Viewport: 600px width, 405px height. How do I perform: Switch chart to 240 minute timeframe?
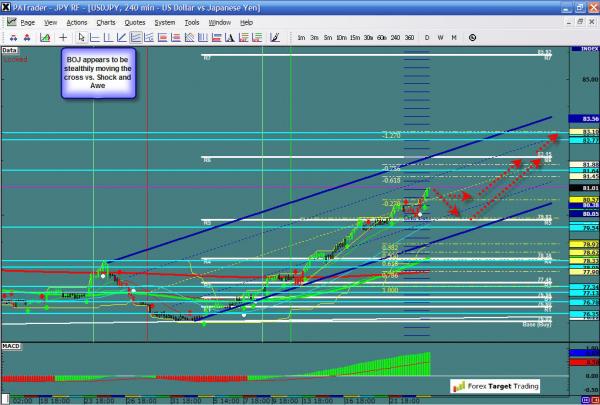395,38
